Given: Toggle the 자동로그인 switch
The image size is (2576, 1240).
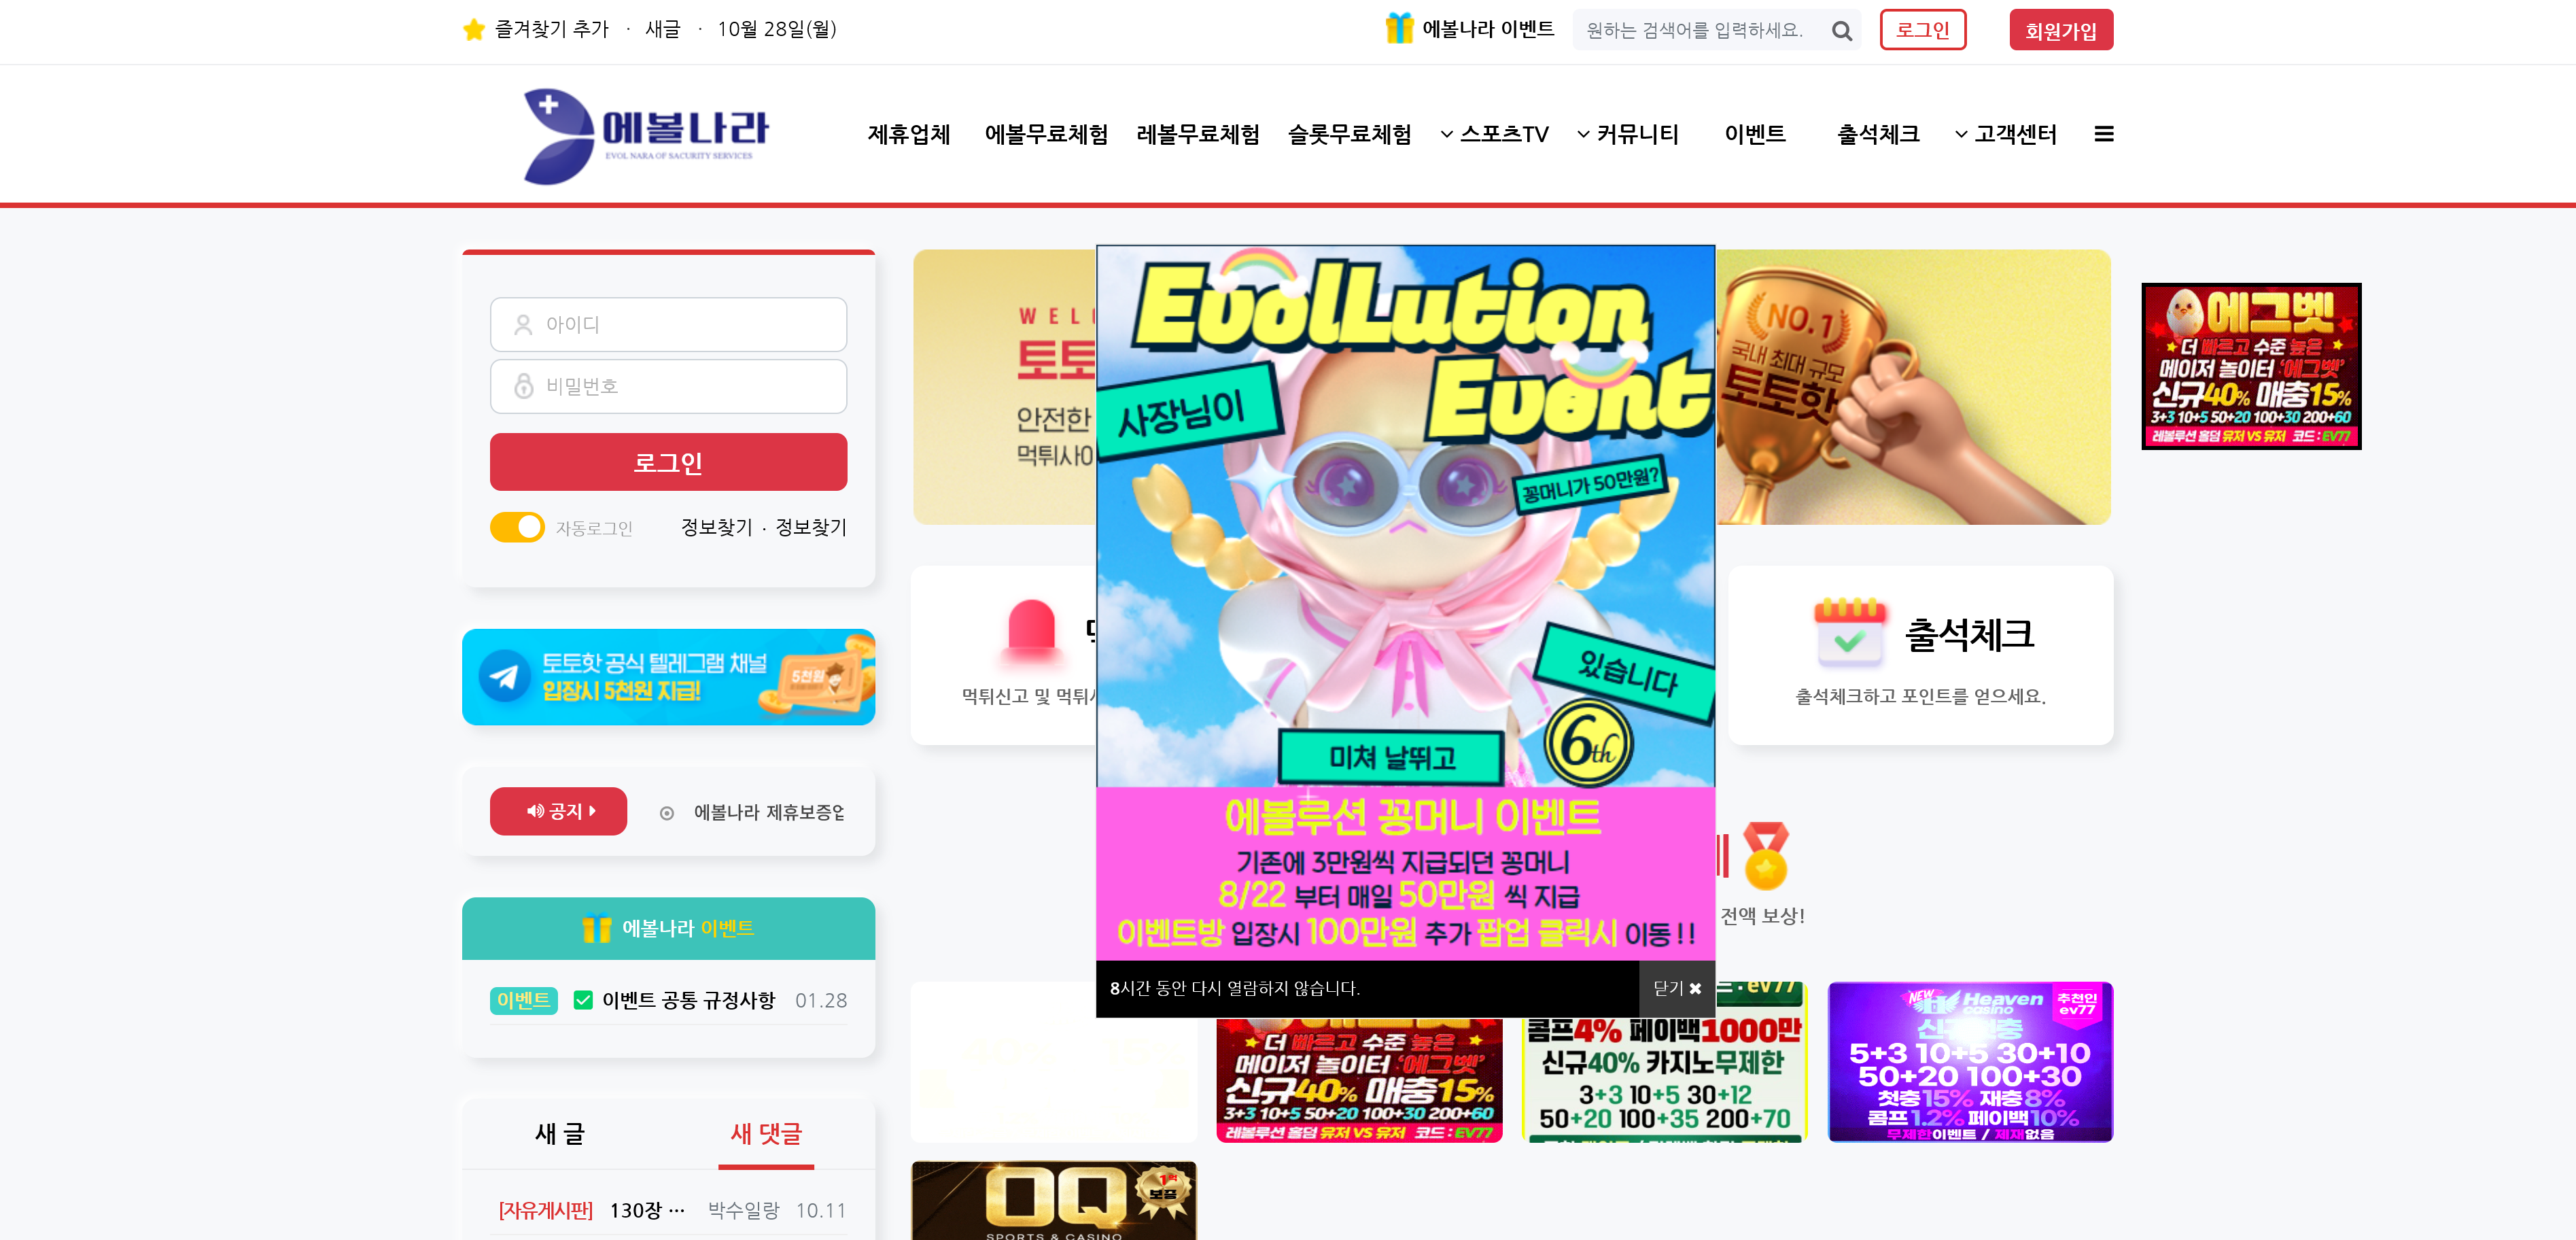Looking at the screenshot, I should pos(517,527).
